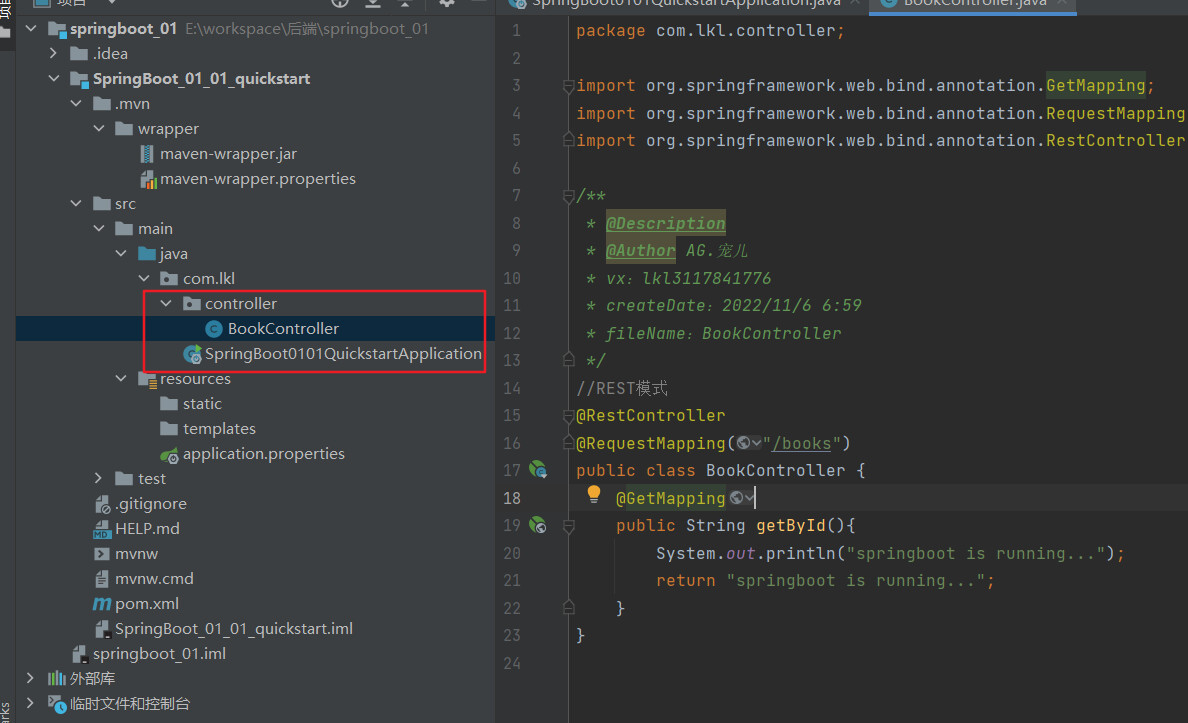Click the getById method name
Viewport: 1188px width, 723px height.
790,525
